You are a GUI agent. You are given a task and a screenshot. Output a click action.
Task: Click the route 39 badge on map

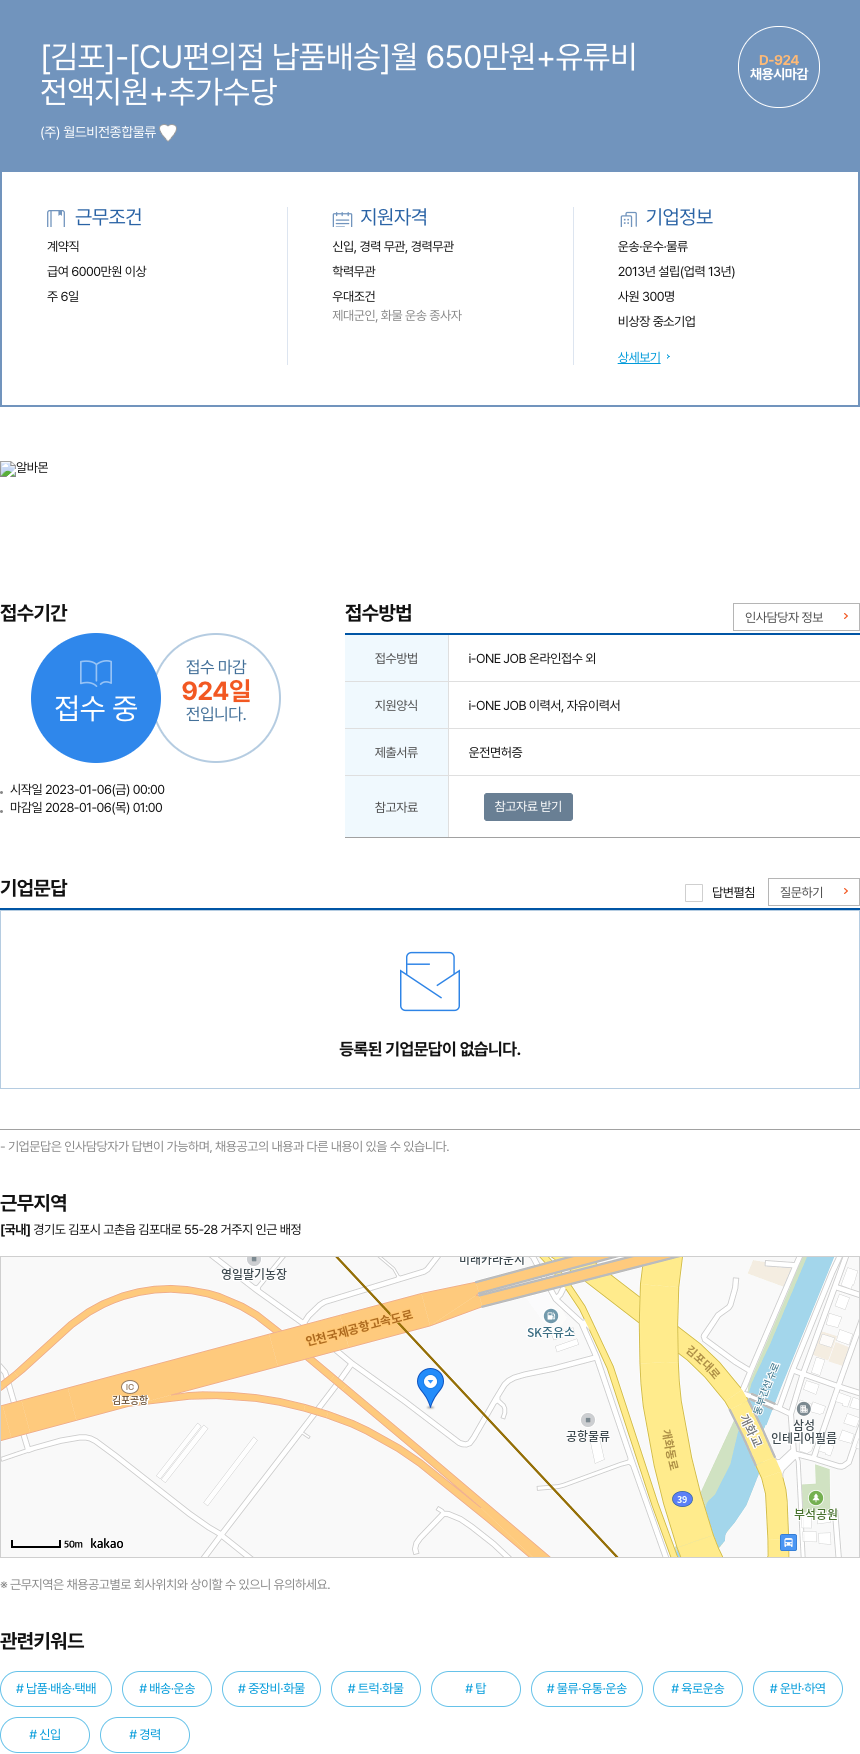[682, 1499]
